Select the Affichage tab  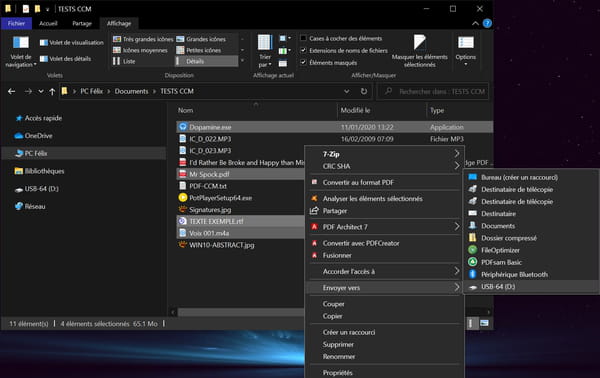[119, 23]
